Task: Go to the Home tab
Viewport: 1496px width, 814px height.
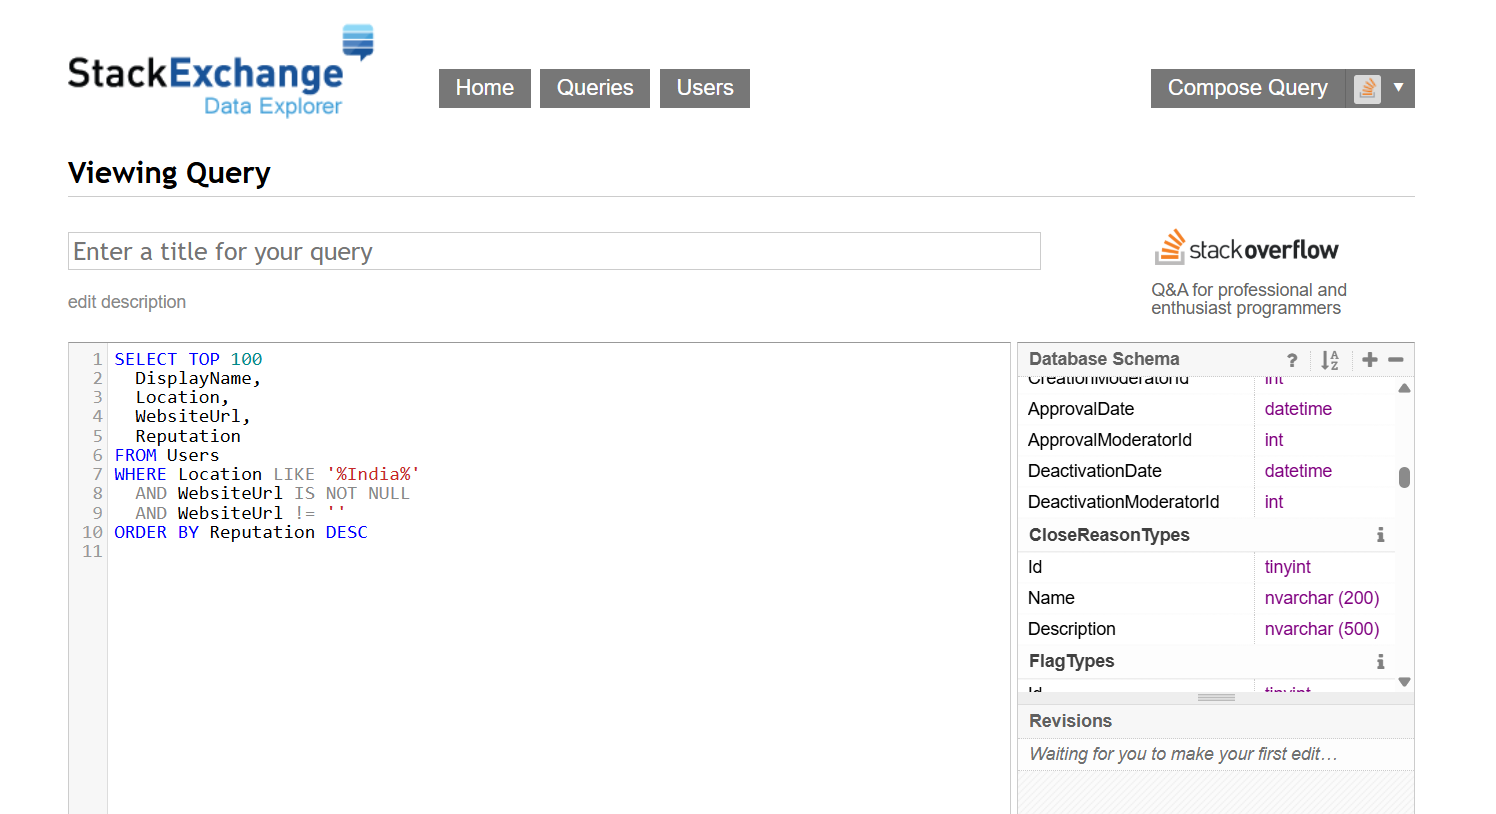Action: click(x=485, y=88)
